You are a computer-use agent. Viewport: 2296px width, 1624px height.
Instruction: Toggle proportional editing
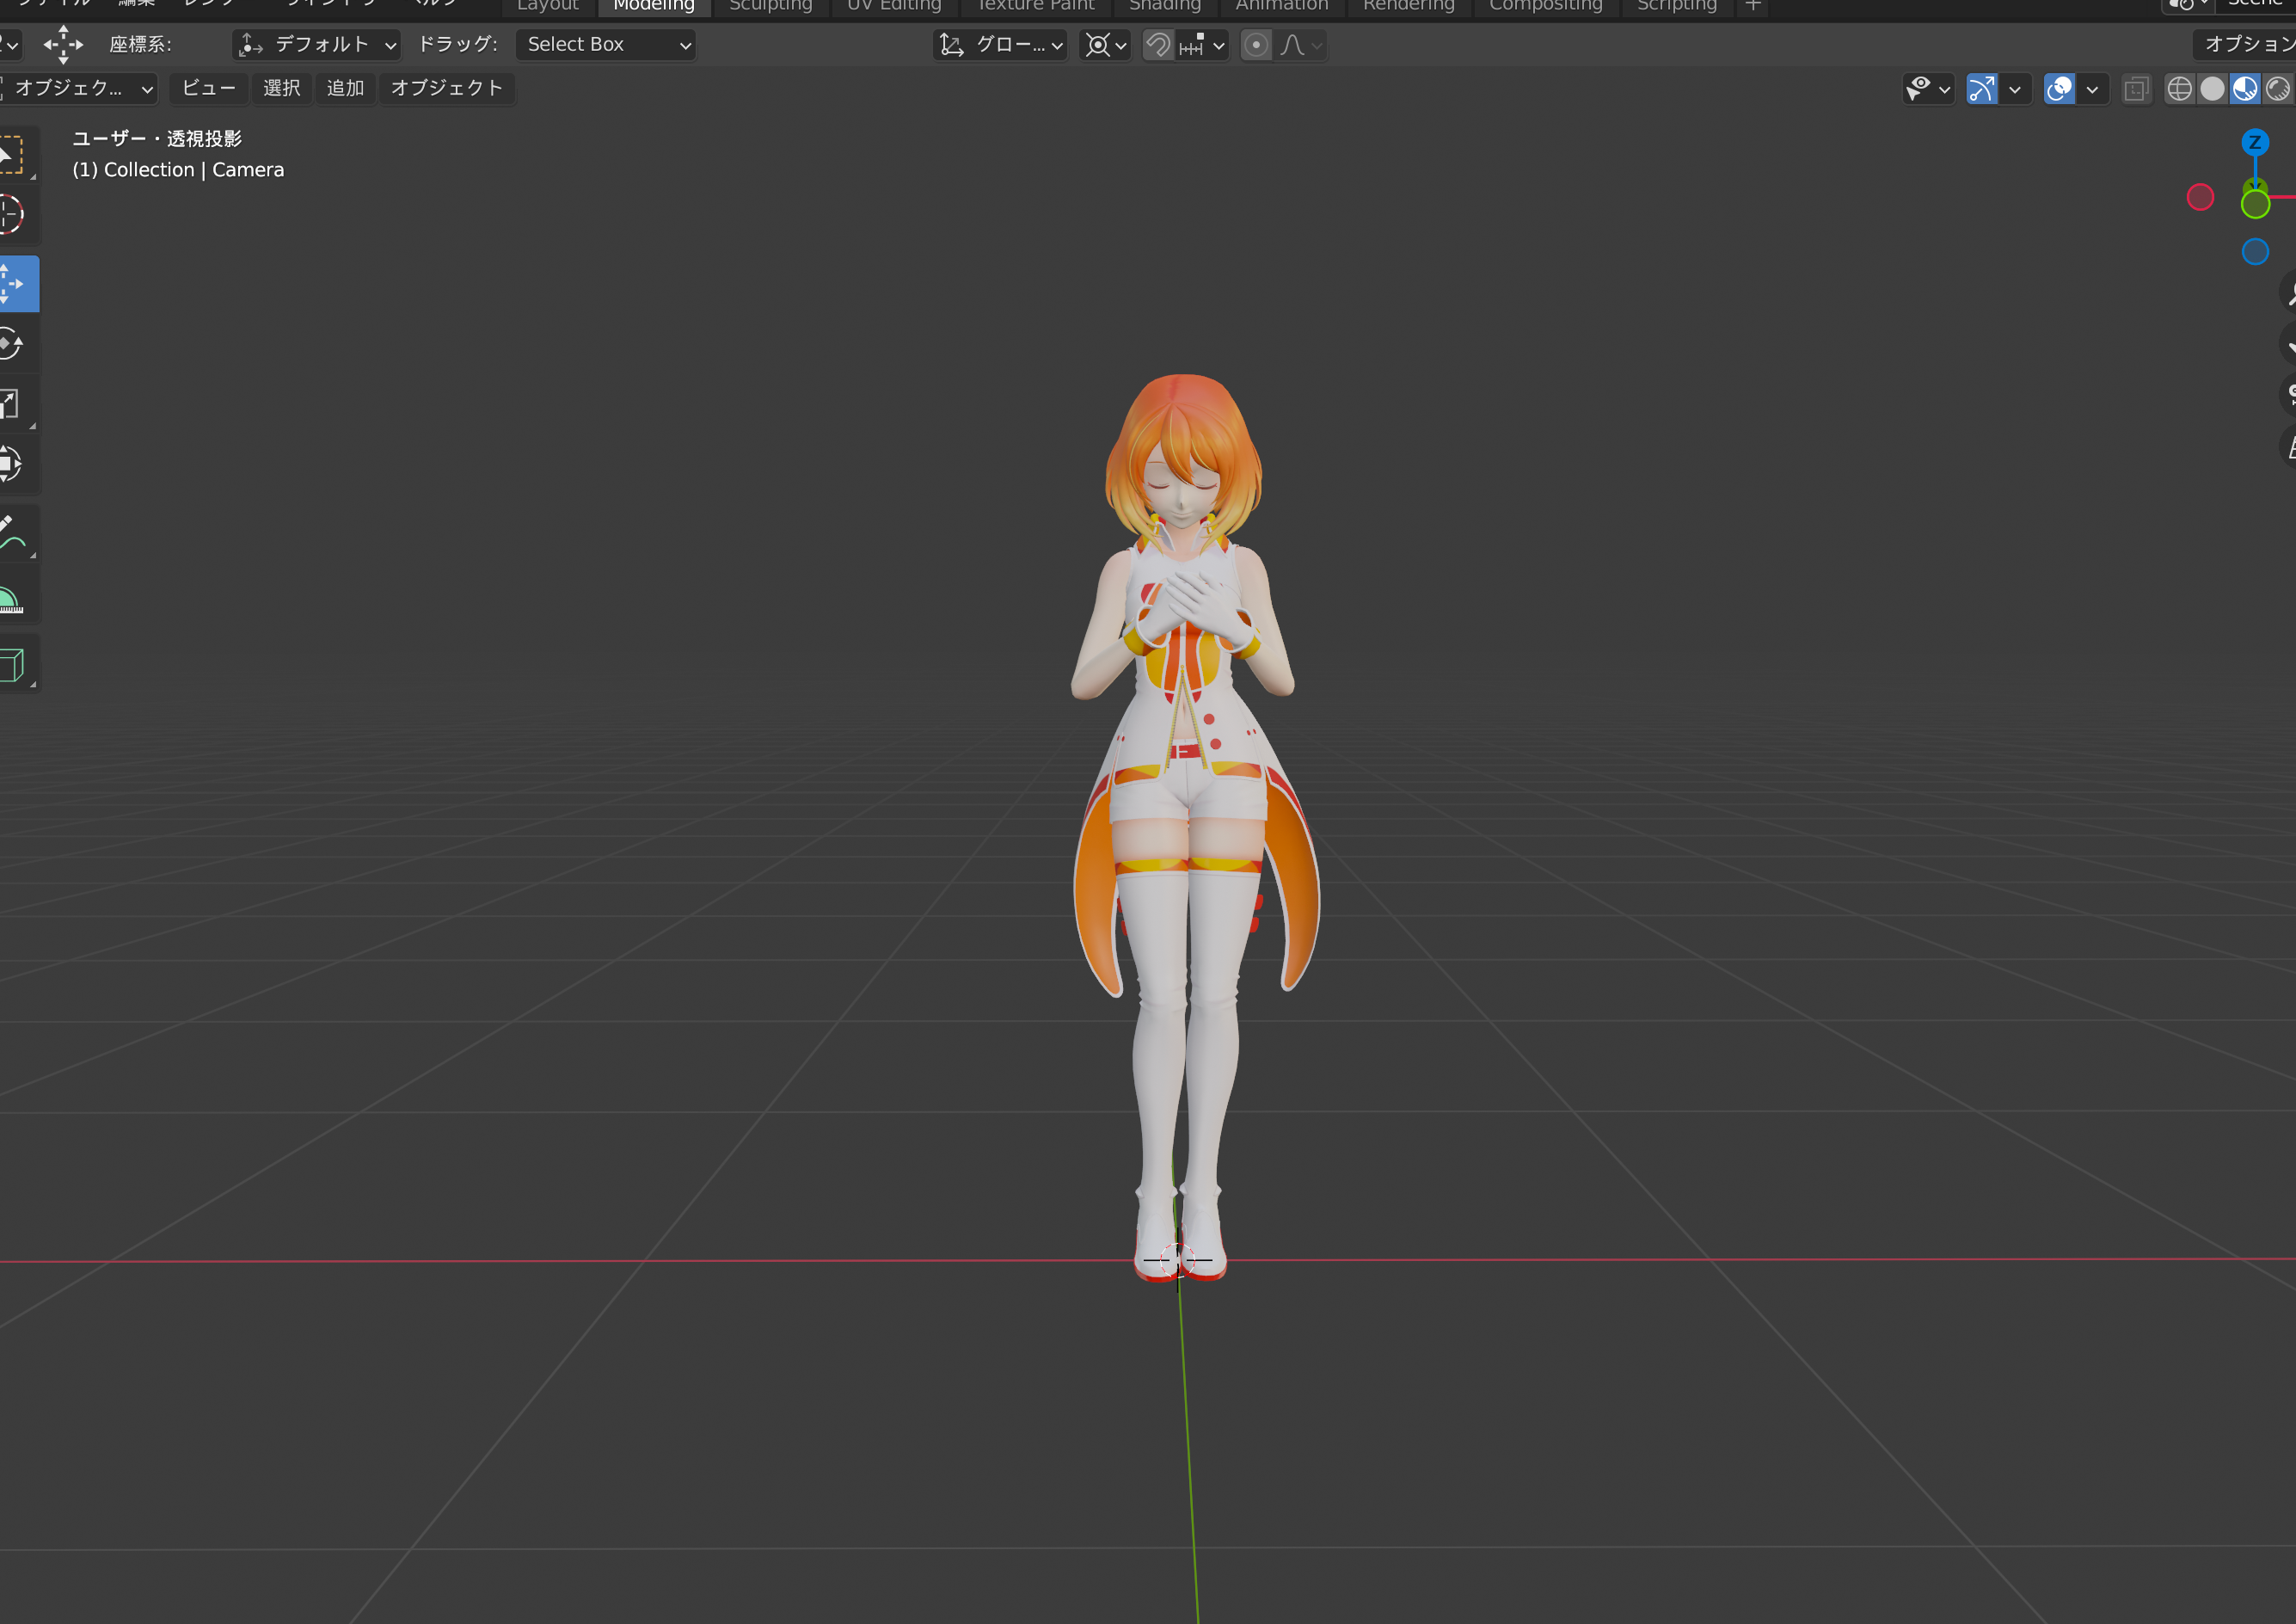[x=1256, y=45]
